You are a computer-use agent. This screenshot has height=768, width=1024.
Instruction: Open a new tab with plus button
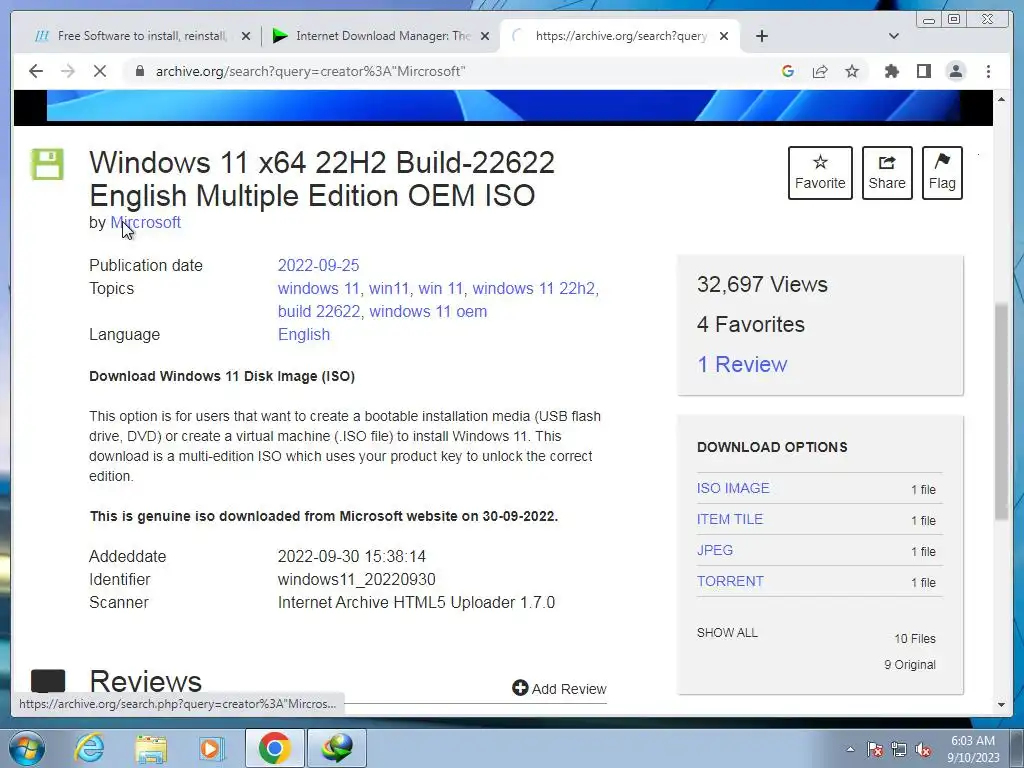(x=761, y=36)
